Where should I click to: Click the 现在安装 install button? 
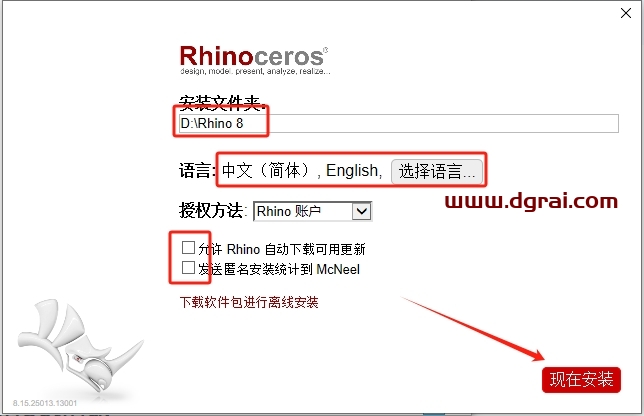tap(581, 379)
